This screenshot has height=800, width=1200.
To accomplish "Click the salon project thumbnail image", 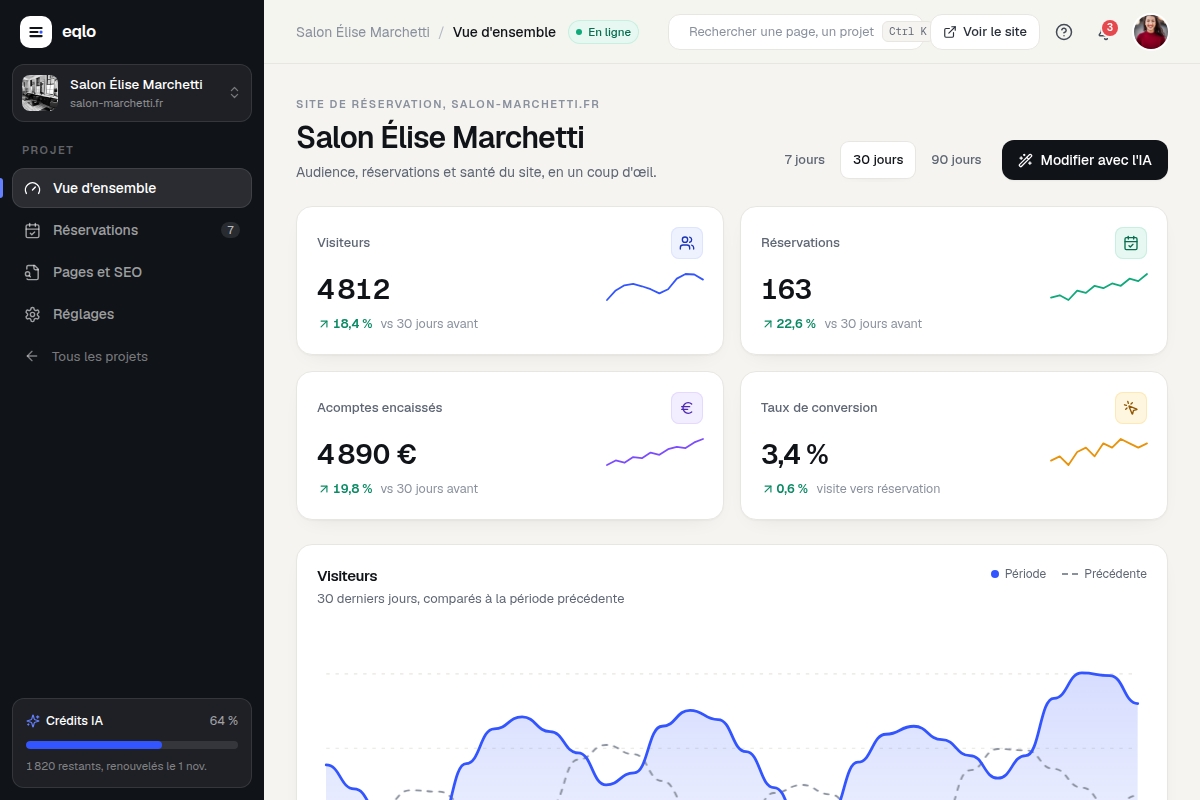I will 40,92.
